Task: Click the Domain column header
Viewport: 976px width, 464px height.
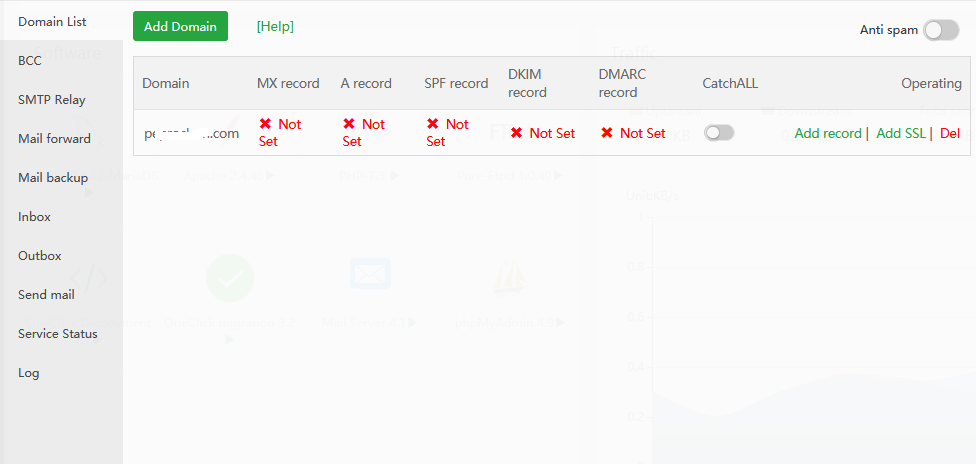Action: [x=166, y=83]
